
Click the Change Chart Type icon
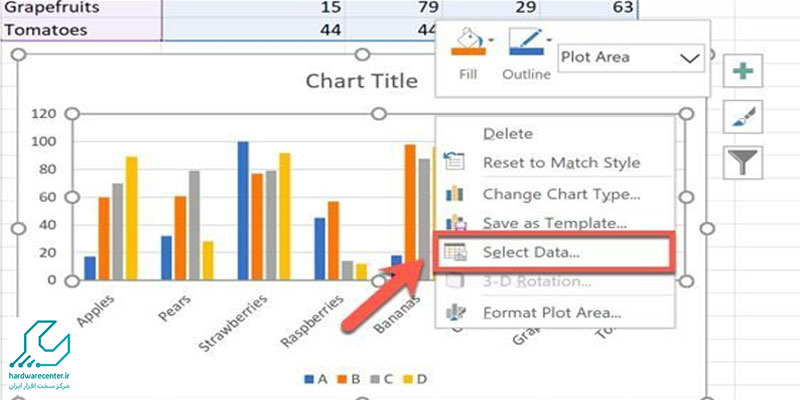pyautogui.click(x=455, y=193)
